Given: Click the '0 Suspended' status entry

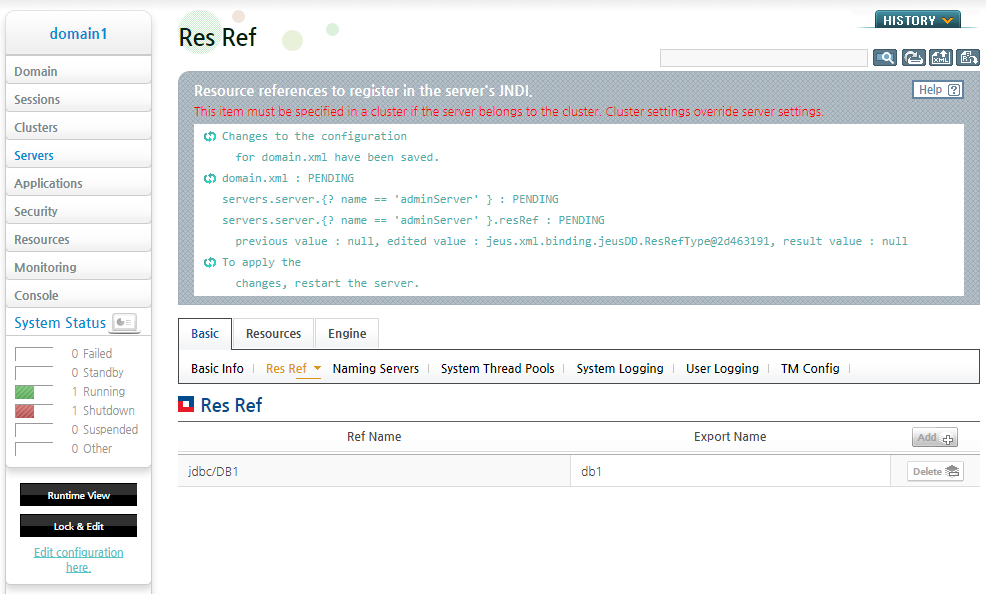Looking at the screenshot, I should 104,429.
